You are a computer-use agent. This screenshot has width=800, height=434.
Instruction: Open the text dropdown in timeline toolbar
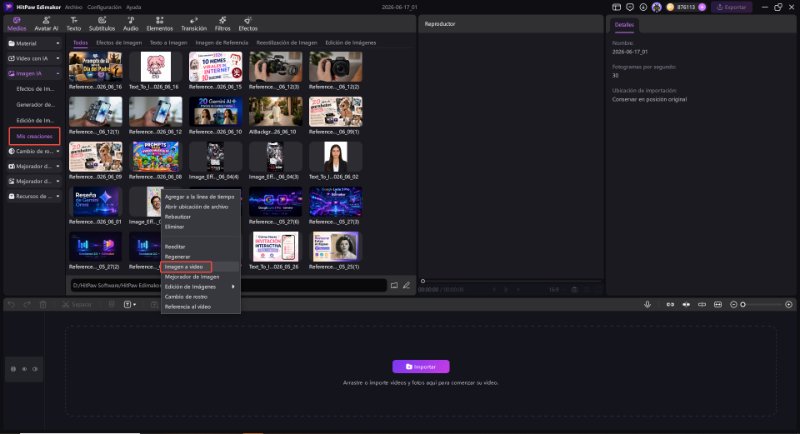point(130,304)
